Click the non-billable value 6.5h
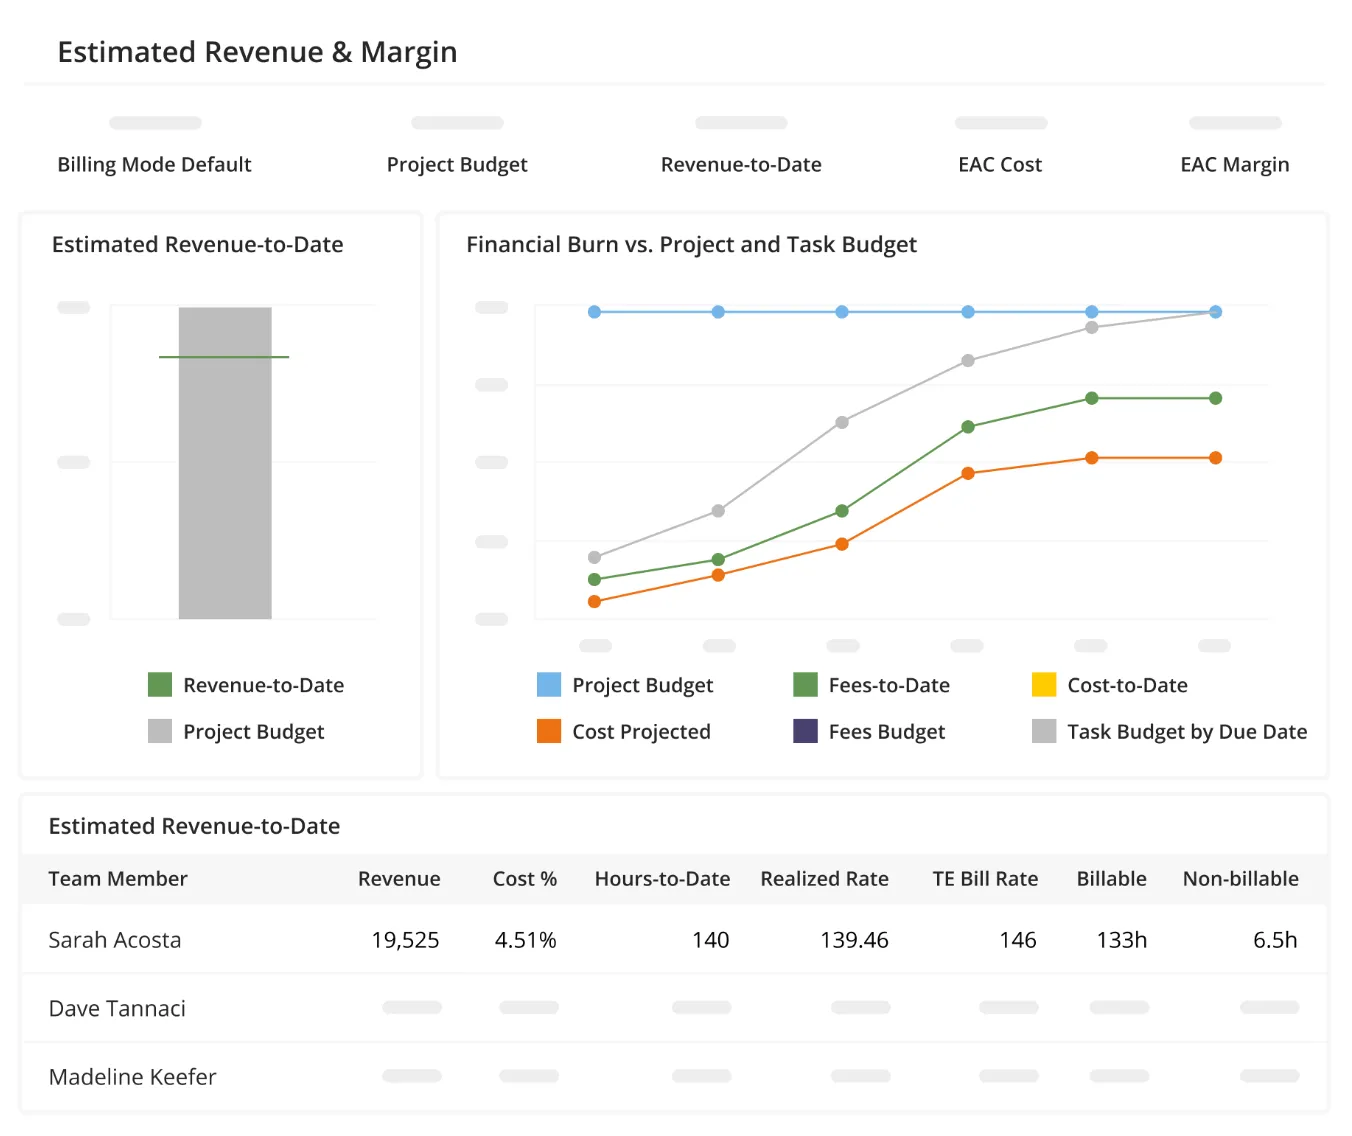The image size is (1352, 1136). coord(1275,940)
